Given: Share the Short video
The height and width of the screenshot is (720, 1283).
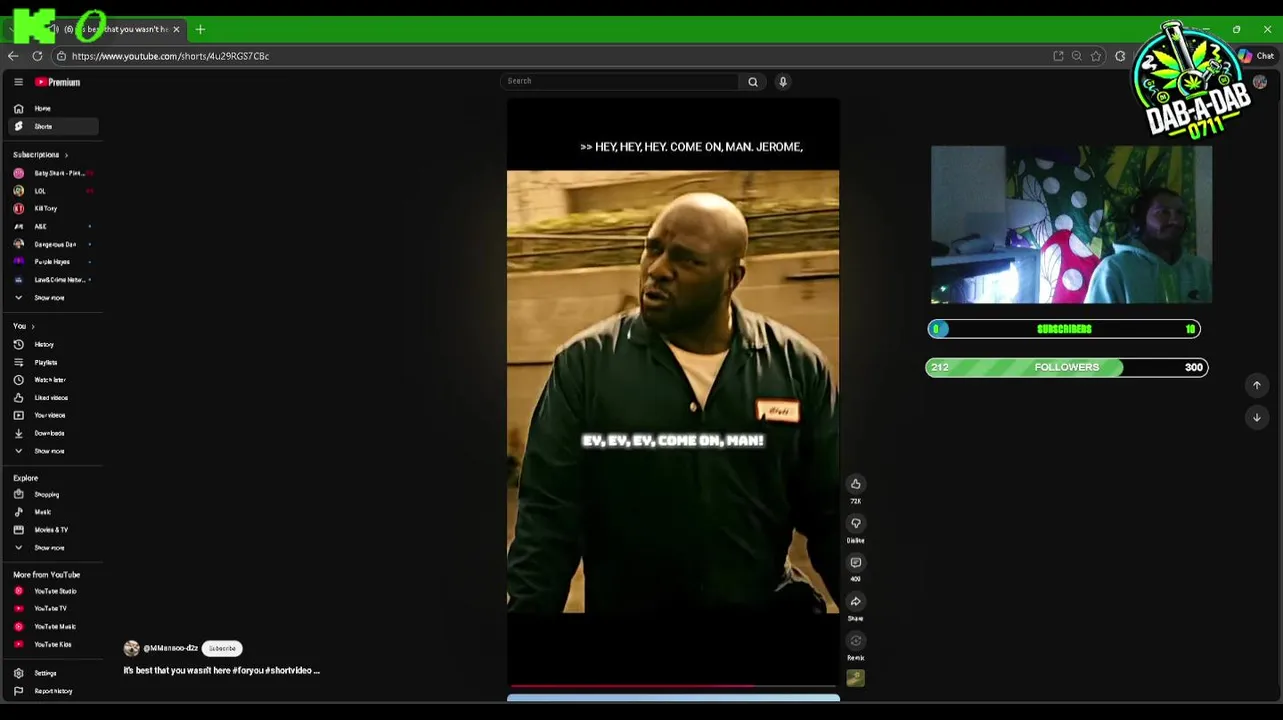Looking at the screenshot, I should tap(855, 602).
